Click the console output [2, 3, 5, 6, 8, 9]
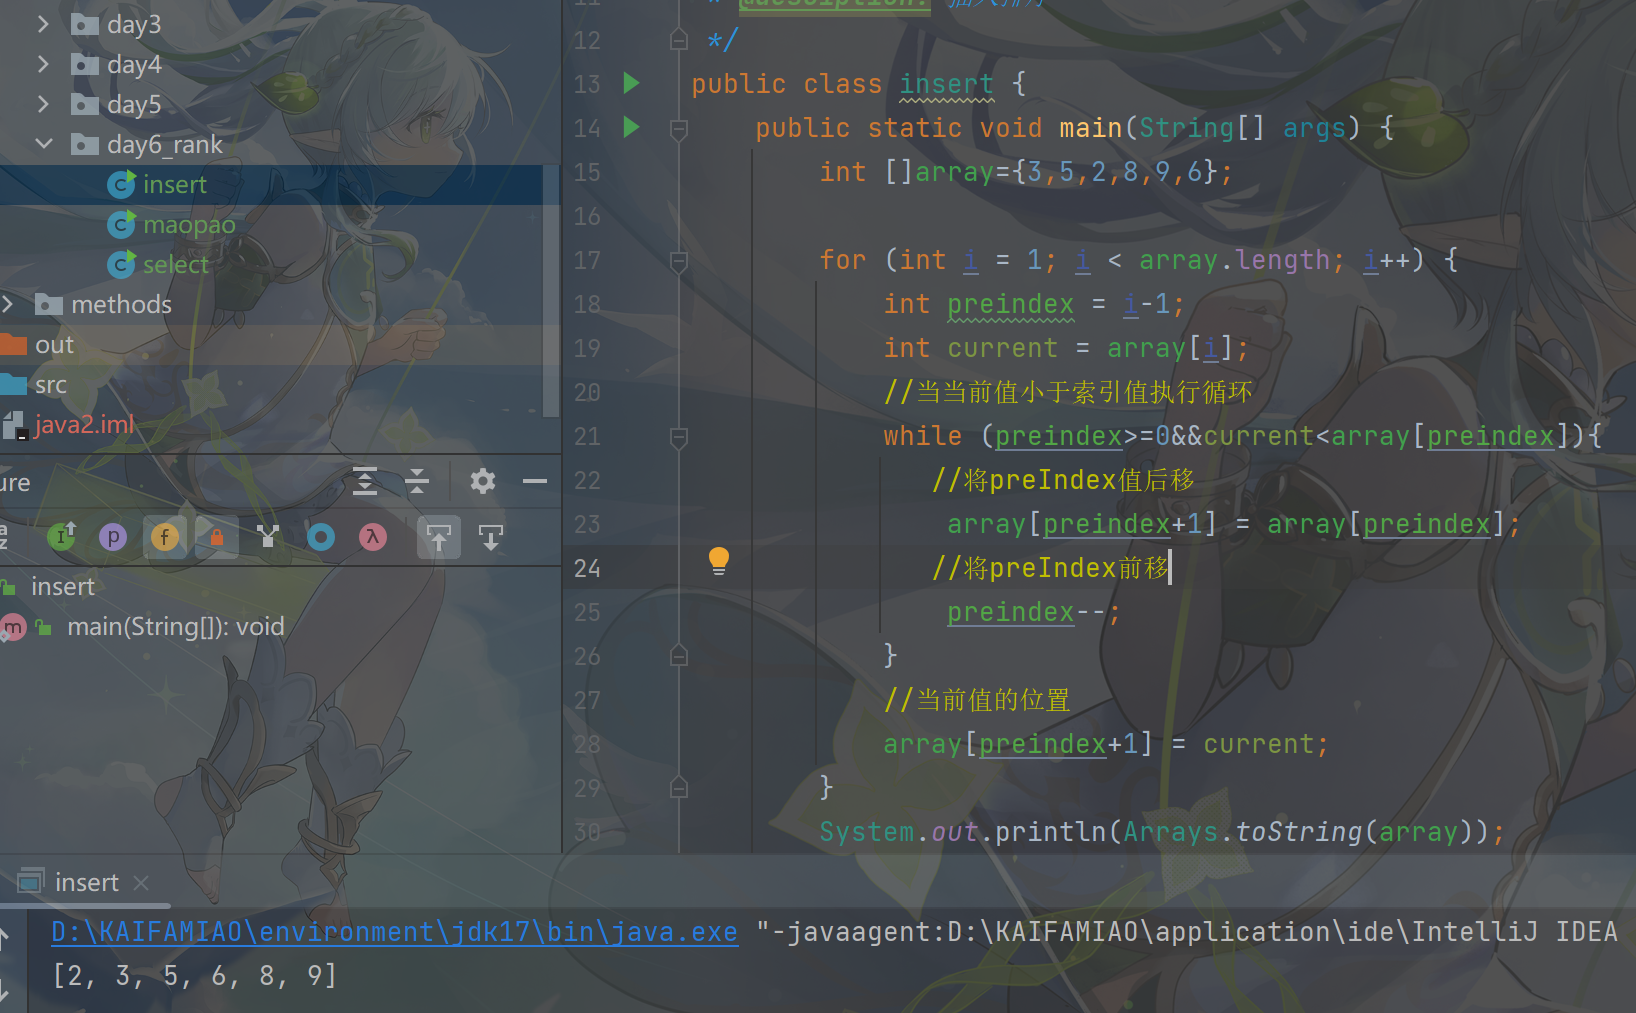The image size is (1636, 1013). click(195, 975)
